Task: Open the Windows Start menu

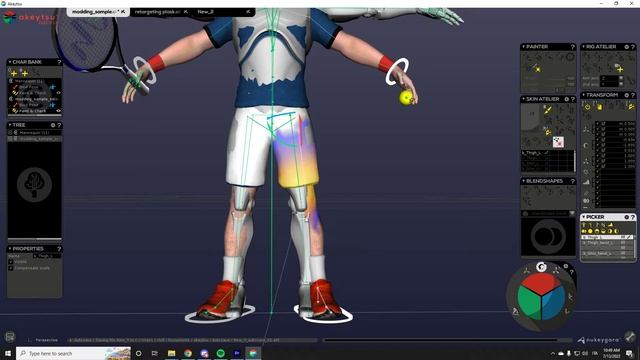Action: pyautogui.click(x=8, y=353)
